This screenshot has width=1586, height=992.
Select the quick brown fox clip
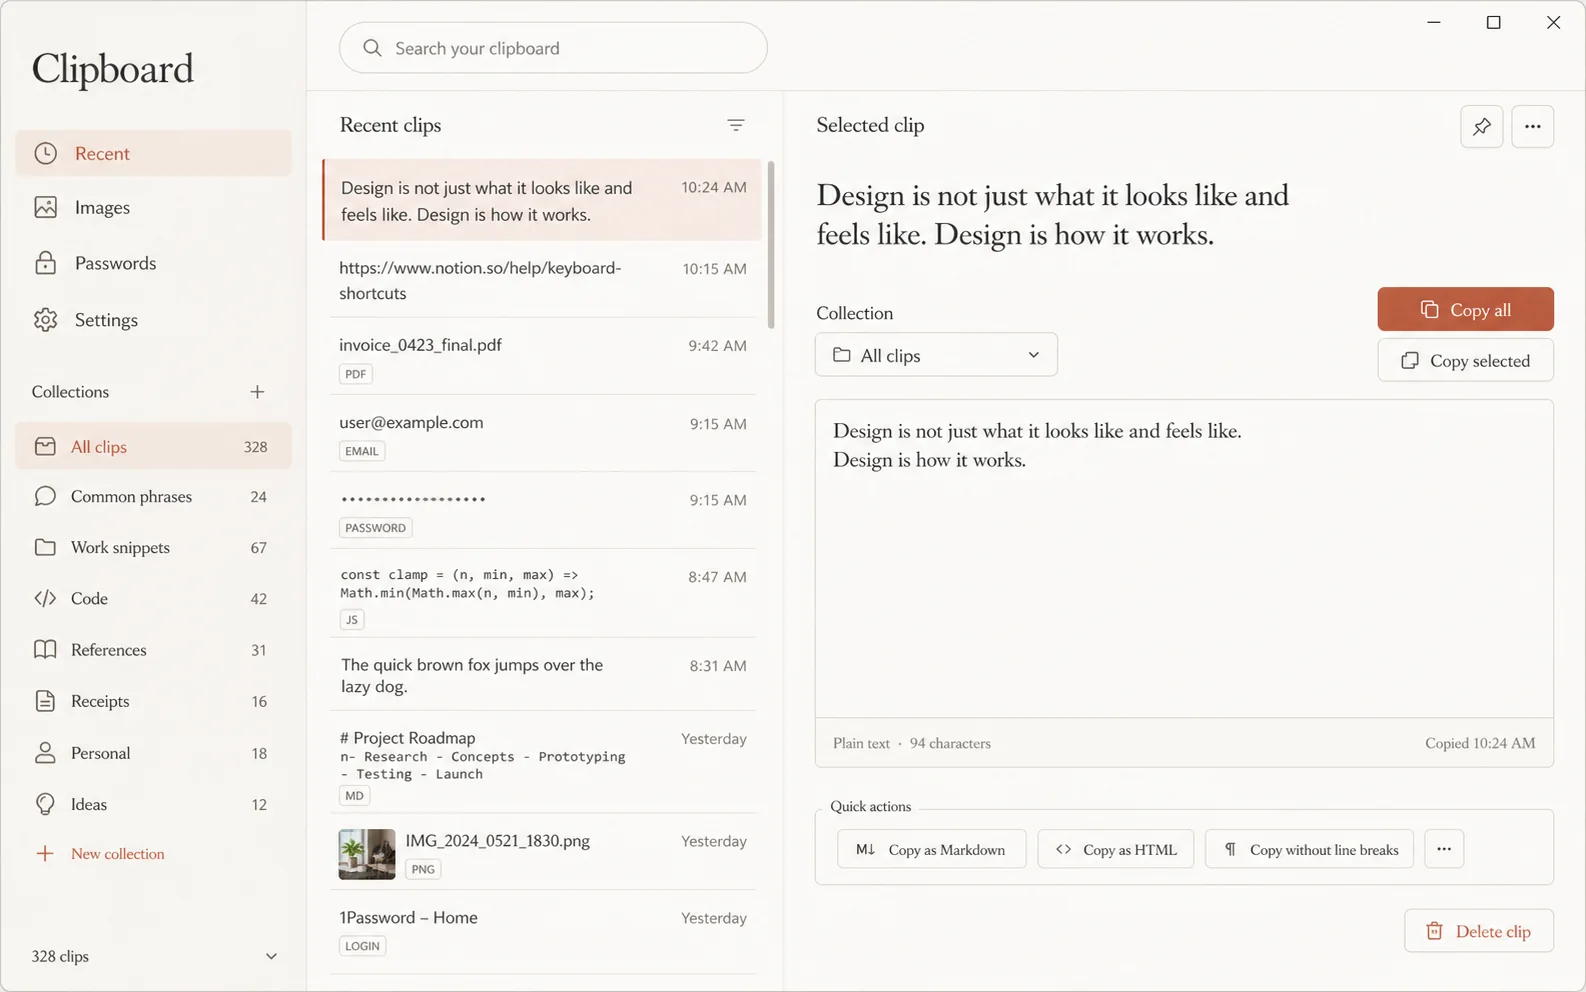coord(543,675)
